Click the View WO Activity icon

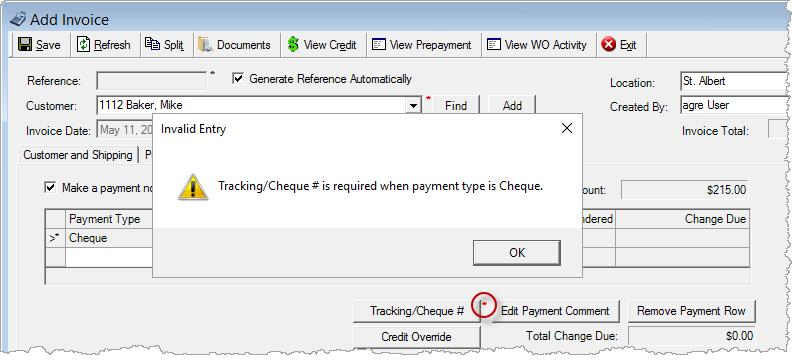click(493, 44)
